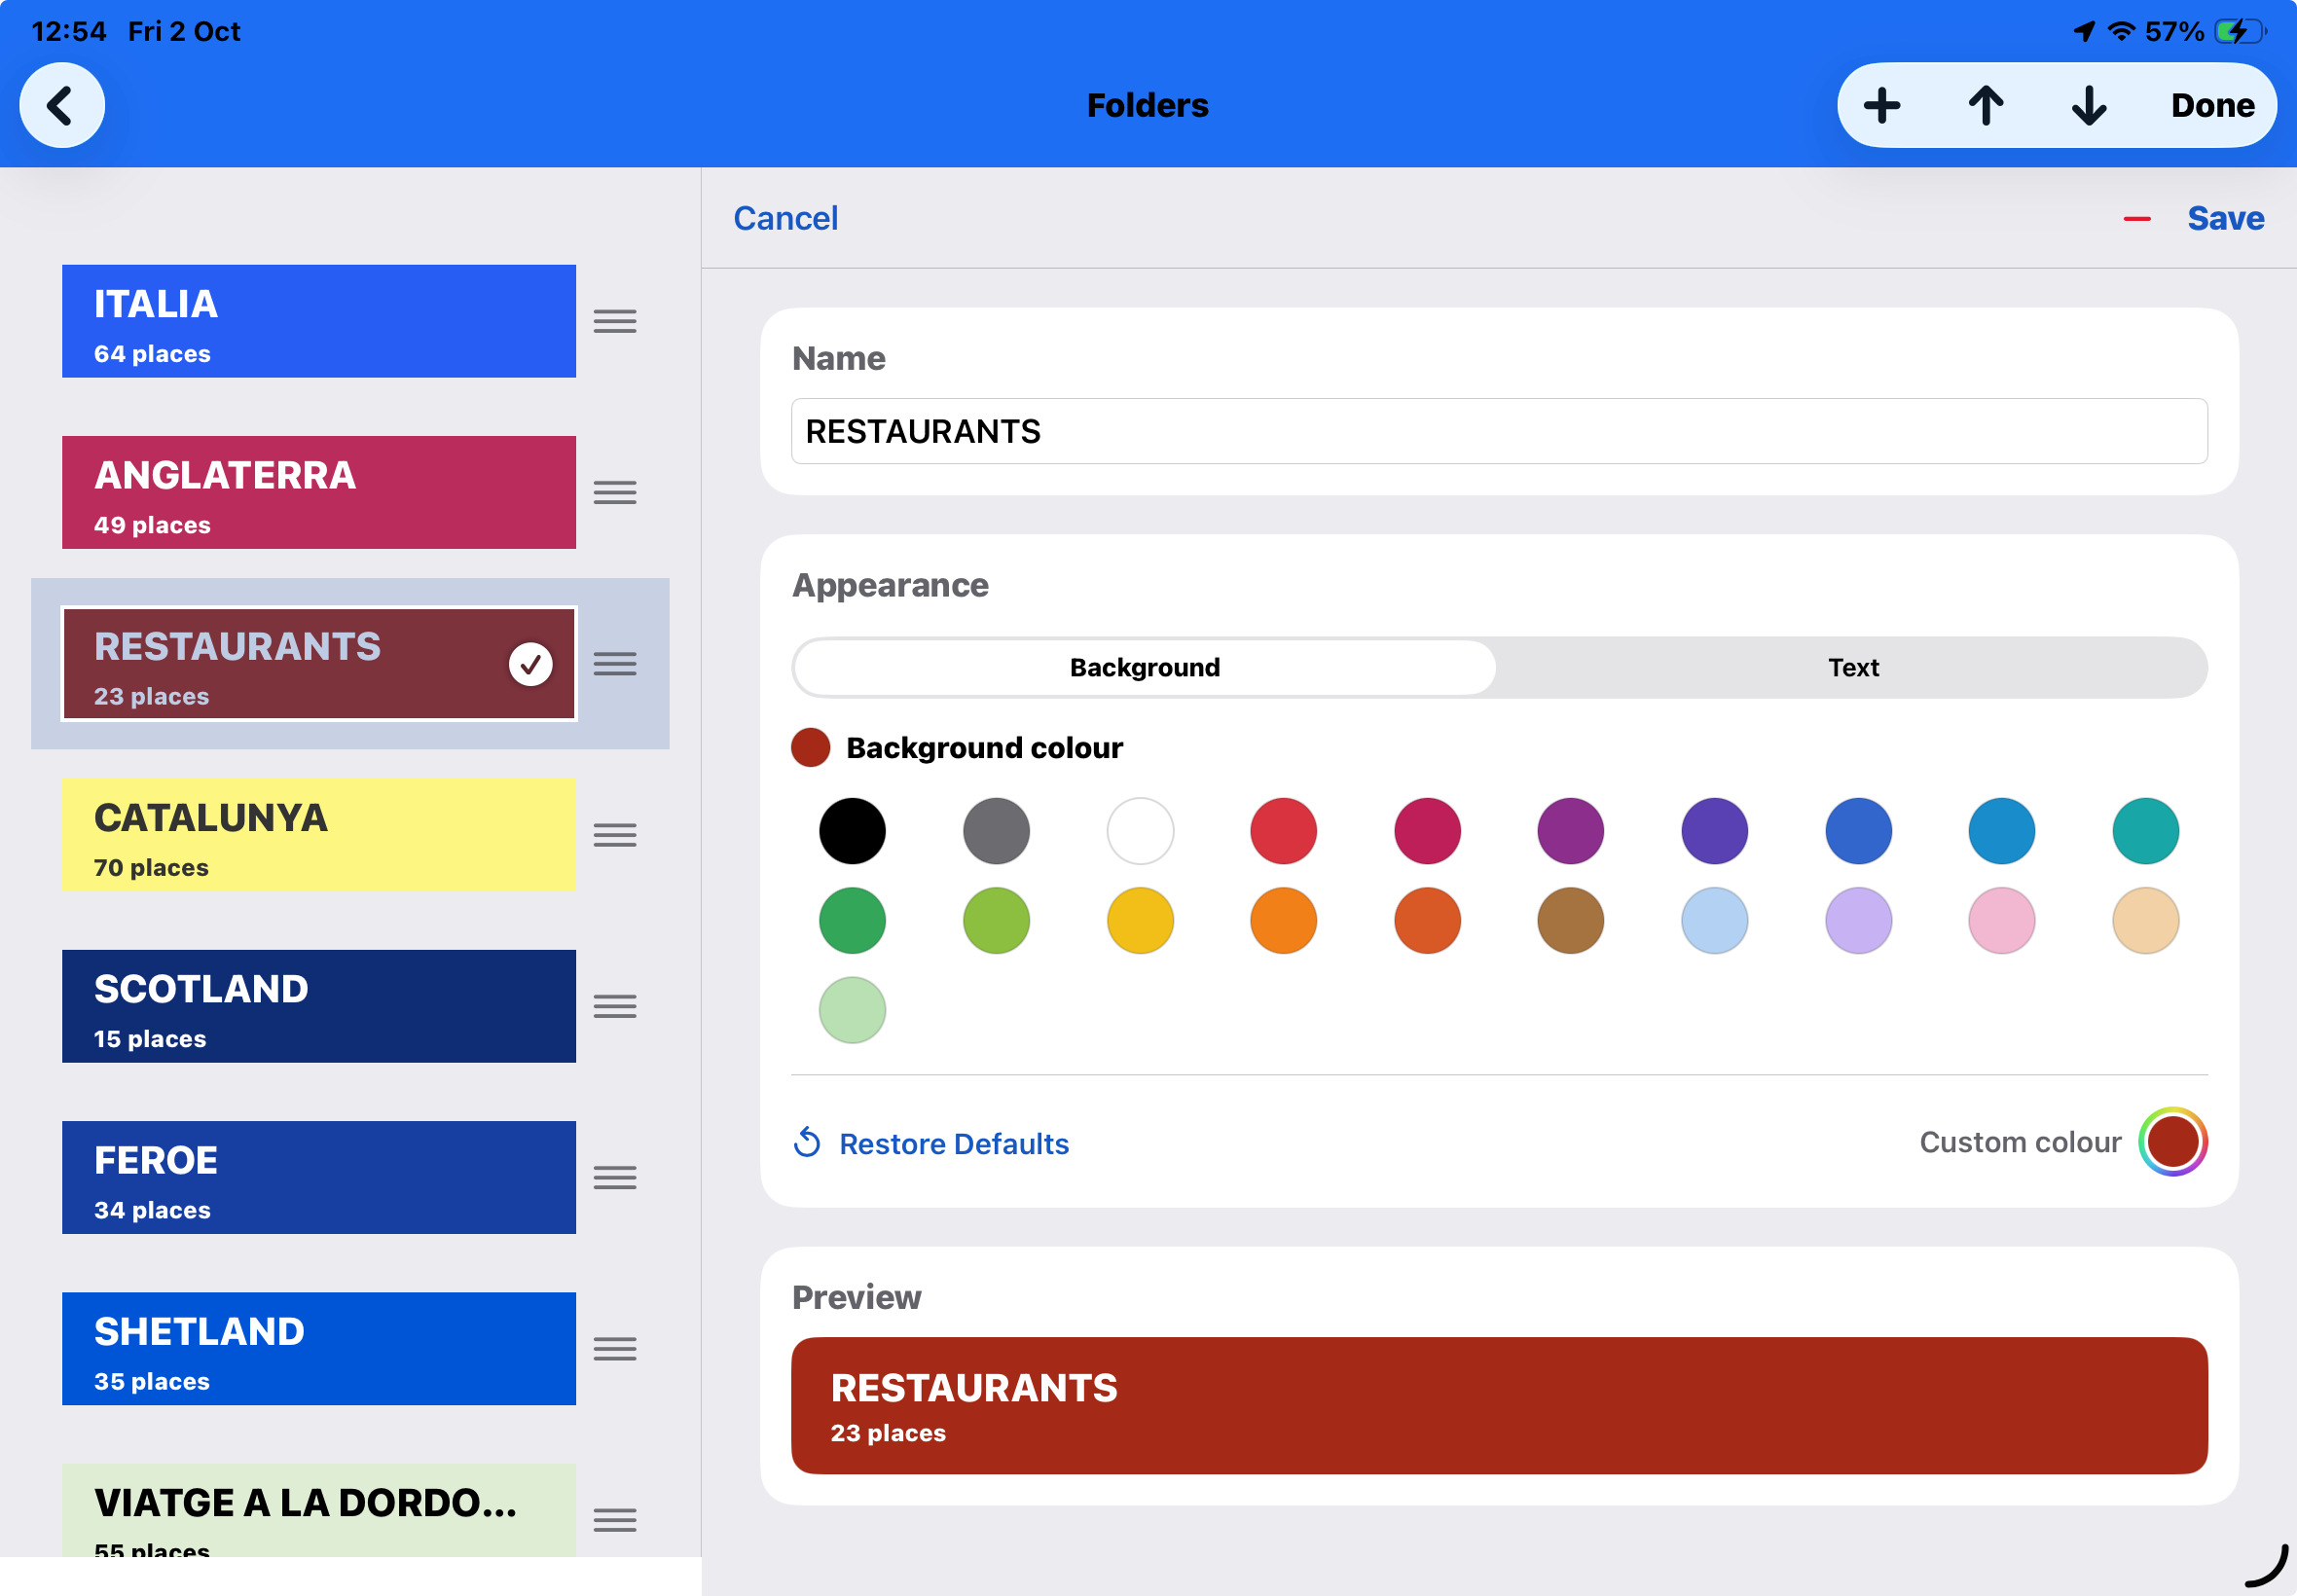Go back using the chevron button
The height and width of the screenshot is (1596, 2297).
[x=62, y=105]
